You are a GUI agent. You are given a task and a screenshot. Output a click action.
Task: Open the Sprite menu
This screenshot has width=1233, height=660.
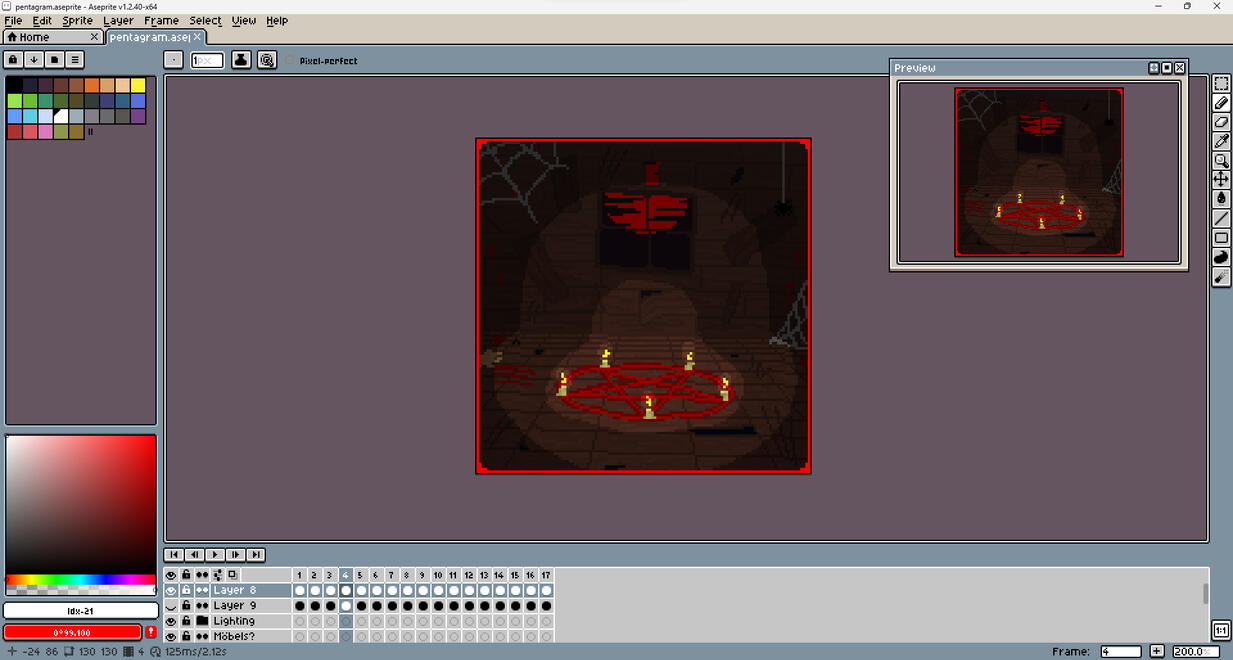(x=77, y=20)
